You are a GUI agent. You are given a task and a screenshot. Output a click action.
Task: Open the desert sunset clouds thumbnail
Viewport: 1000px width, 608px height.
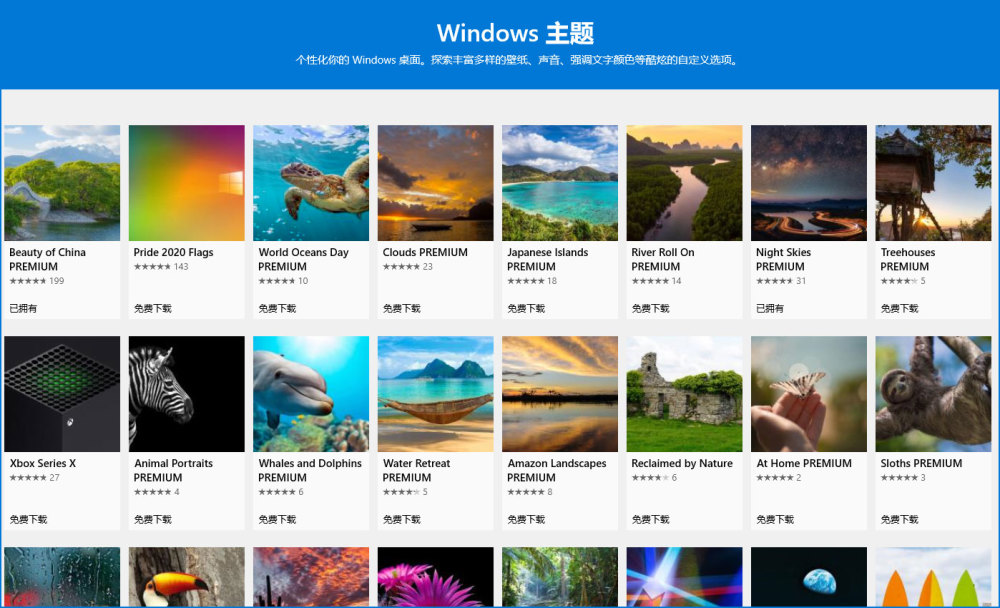[x=311, y=577]
